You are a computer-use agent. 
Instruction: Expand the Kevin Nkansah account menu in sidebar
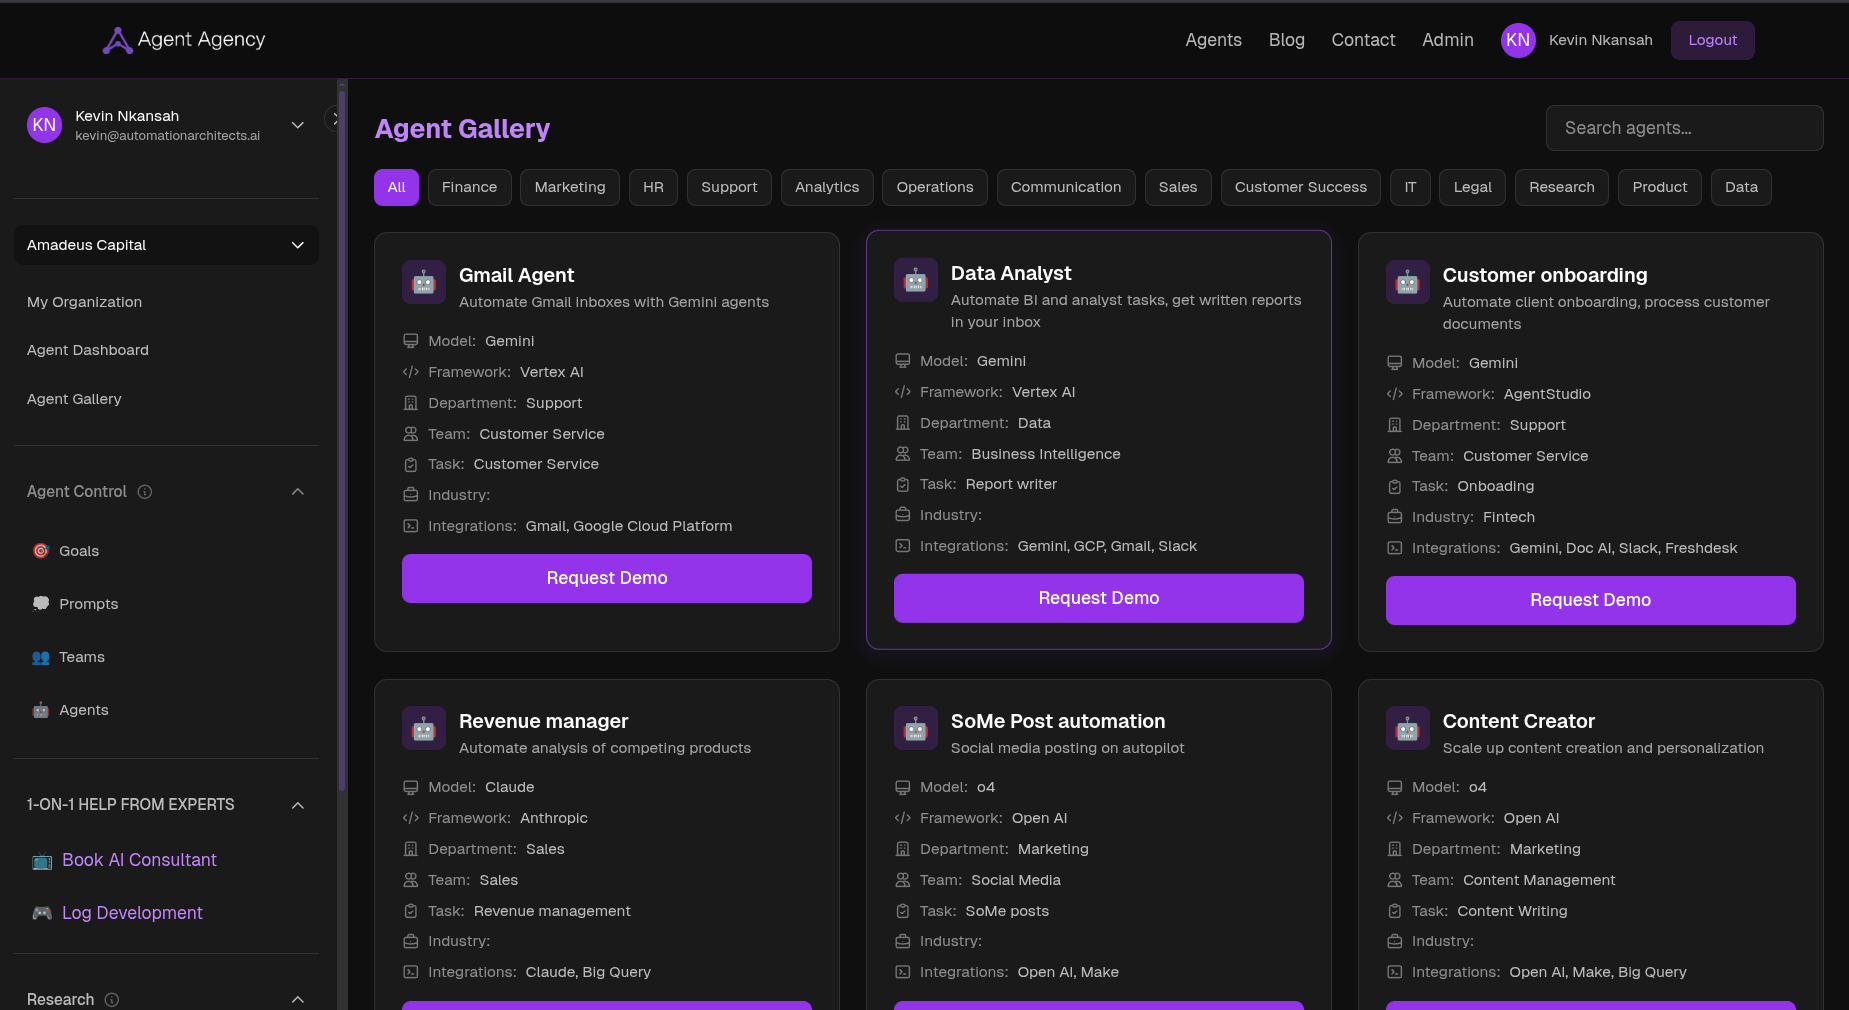coord(297,125)
